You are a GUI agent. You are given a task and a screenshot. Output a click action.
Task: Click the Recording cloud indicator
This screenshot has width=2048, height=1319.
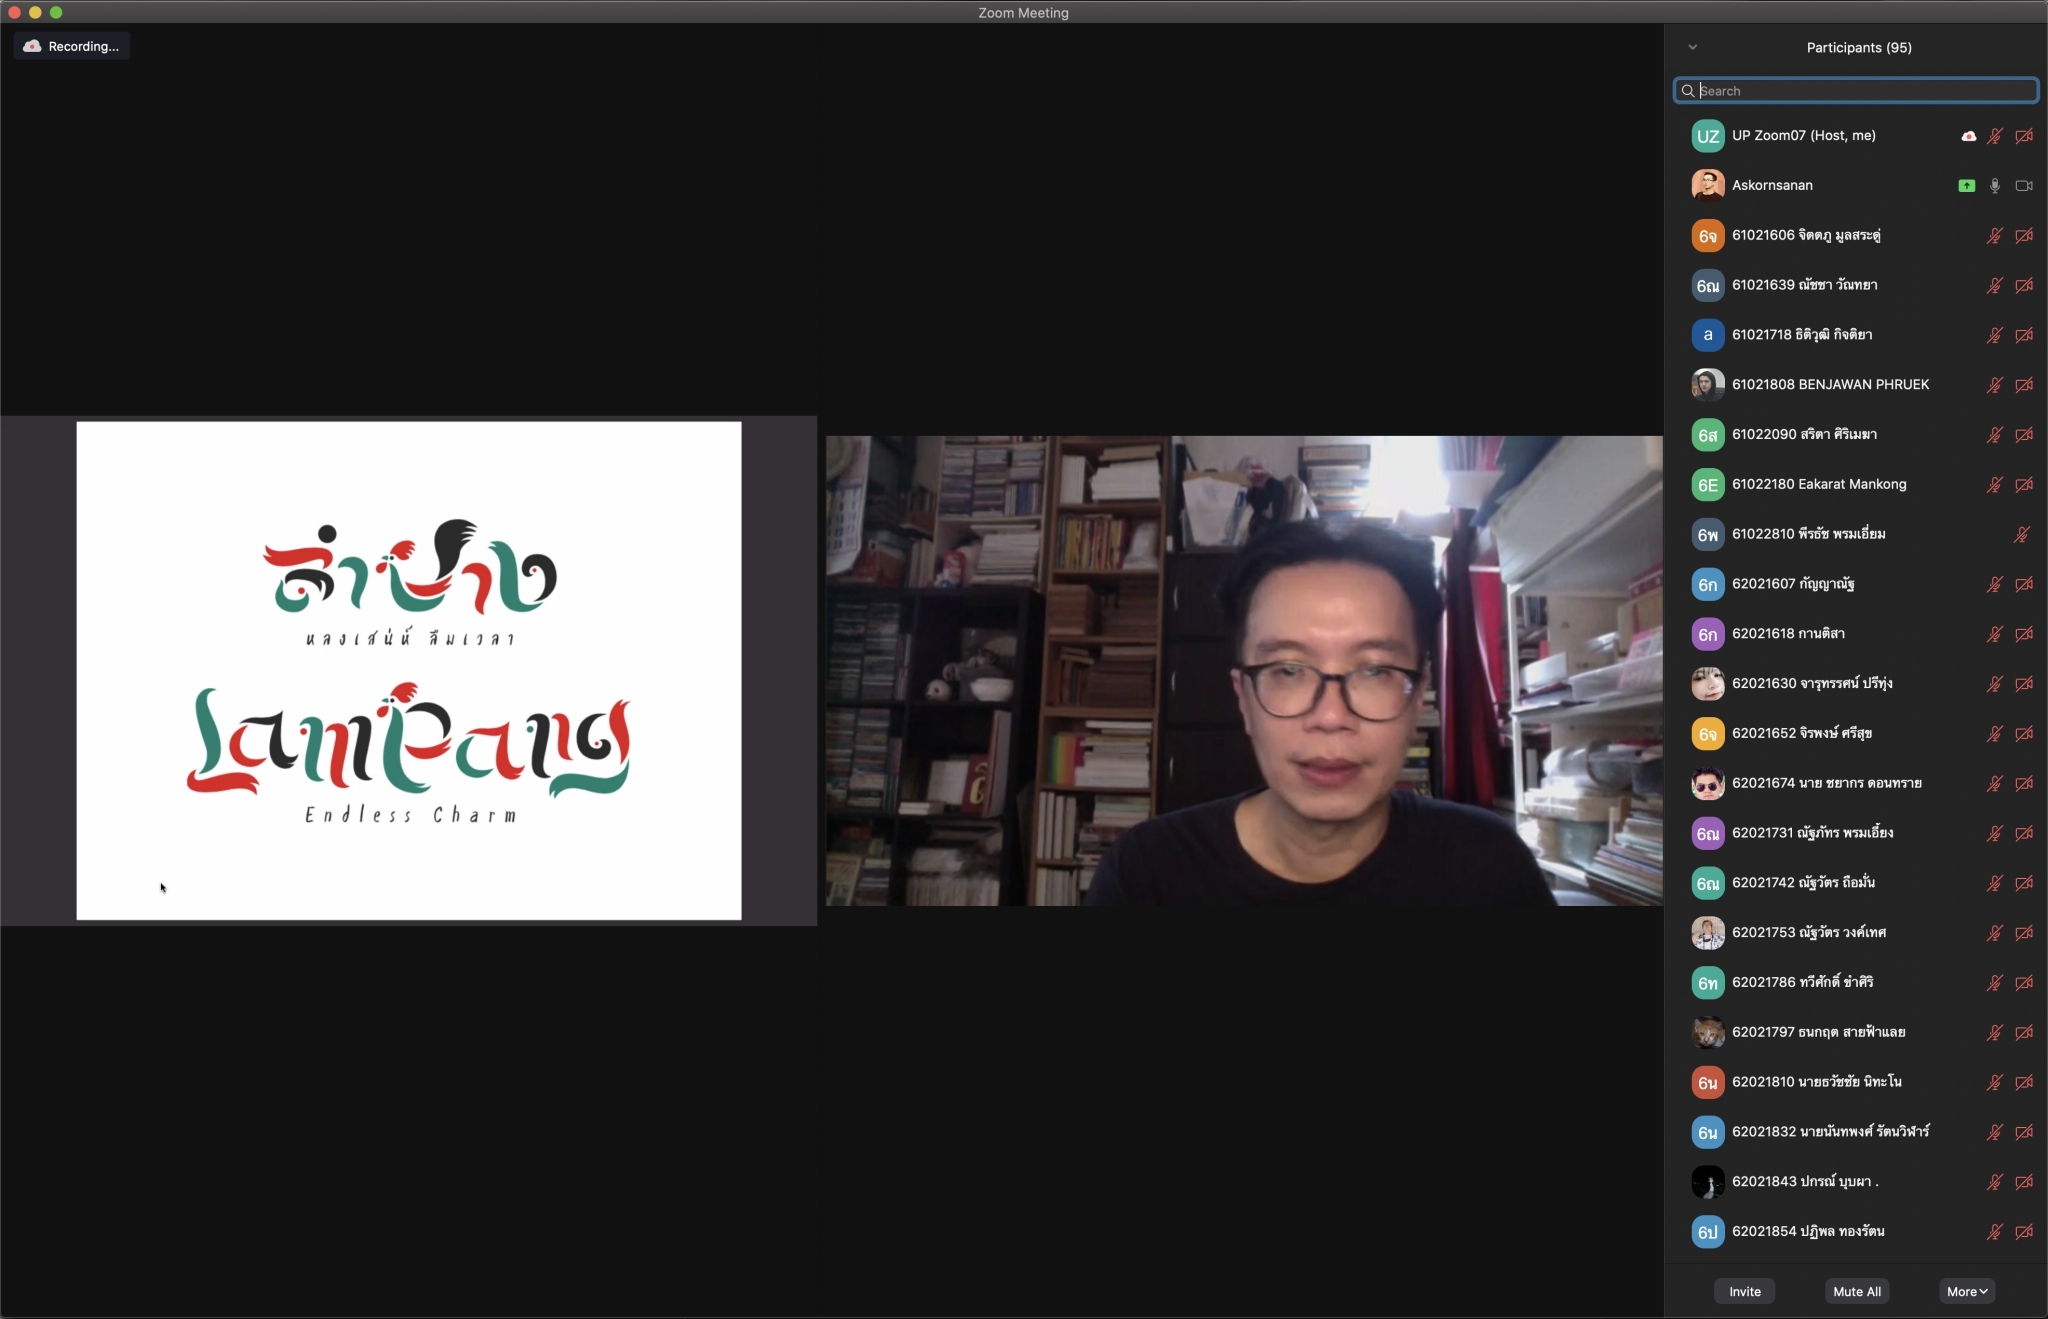[x=72, y=46]
